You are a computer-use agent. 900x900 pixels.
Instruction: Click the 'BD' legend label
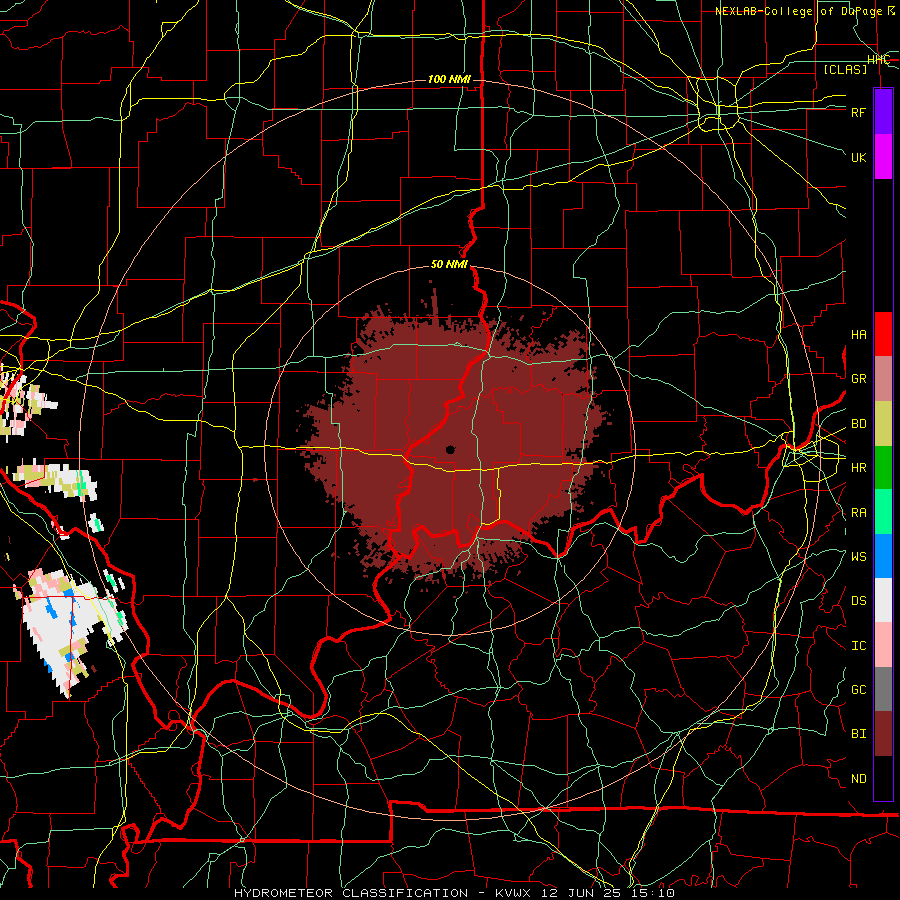pyautogui.click(x=858, y=424)
